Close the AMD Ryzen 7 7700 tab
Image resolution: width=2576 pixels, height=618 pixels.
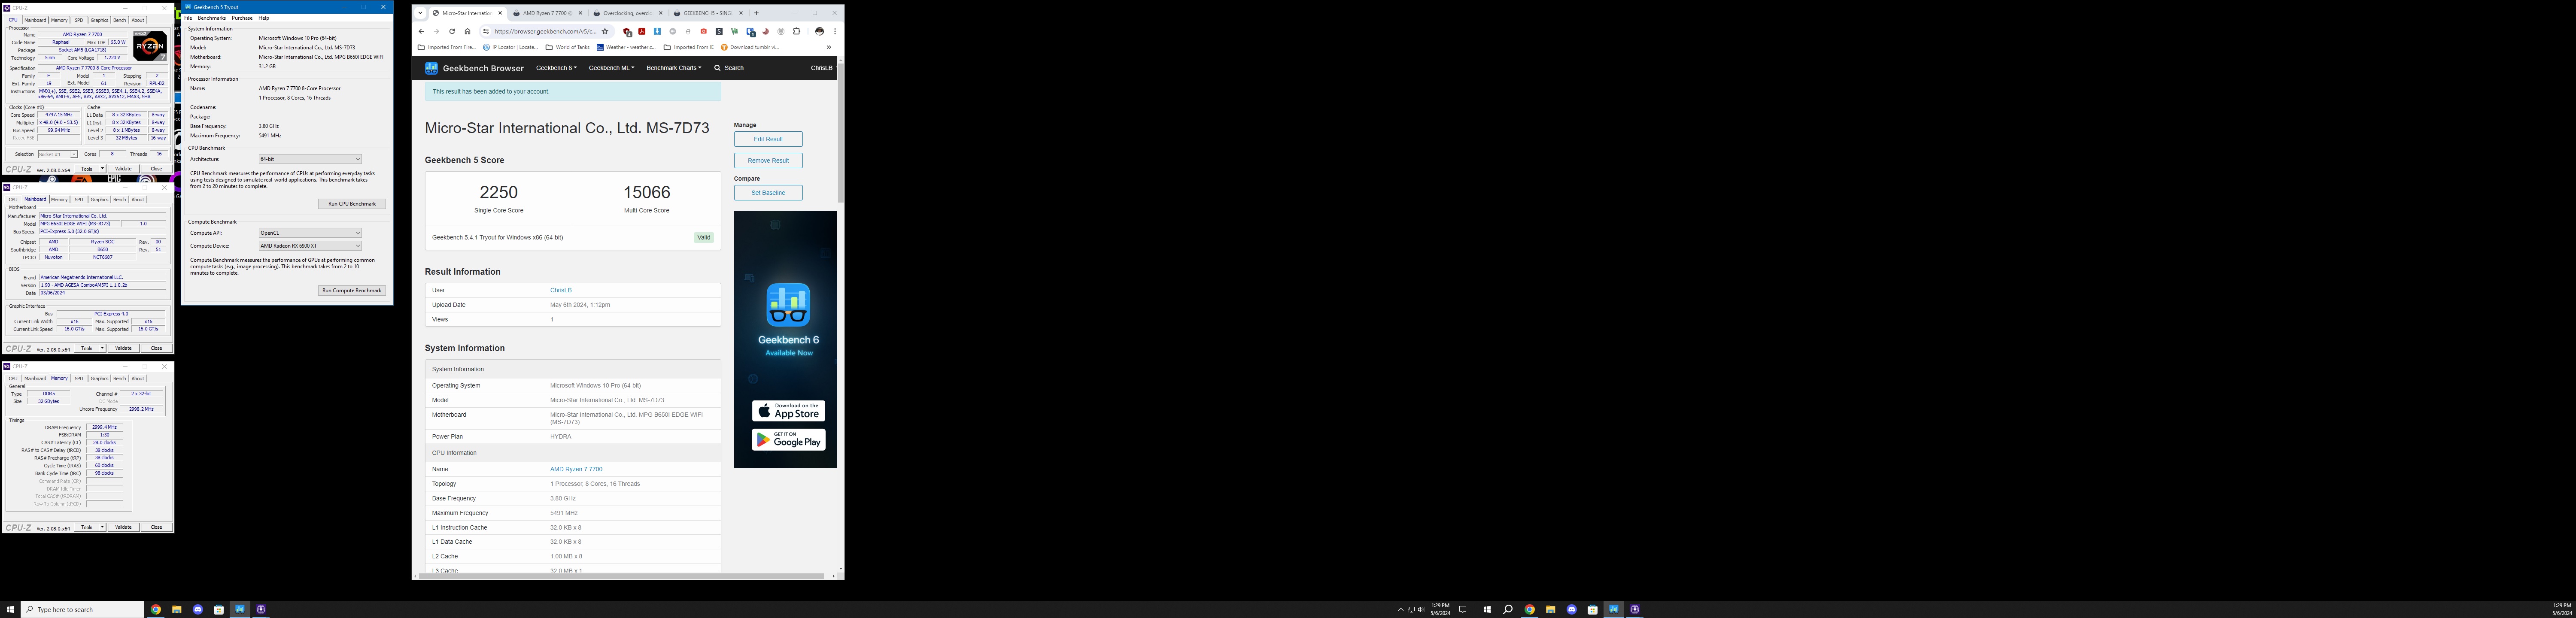(x=581, y=13)
